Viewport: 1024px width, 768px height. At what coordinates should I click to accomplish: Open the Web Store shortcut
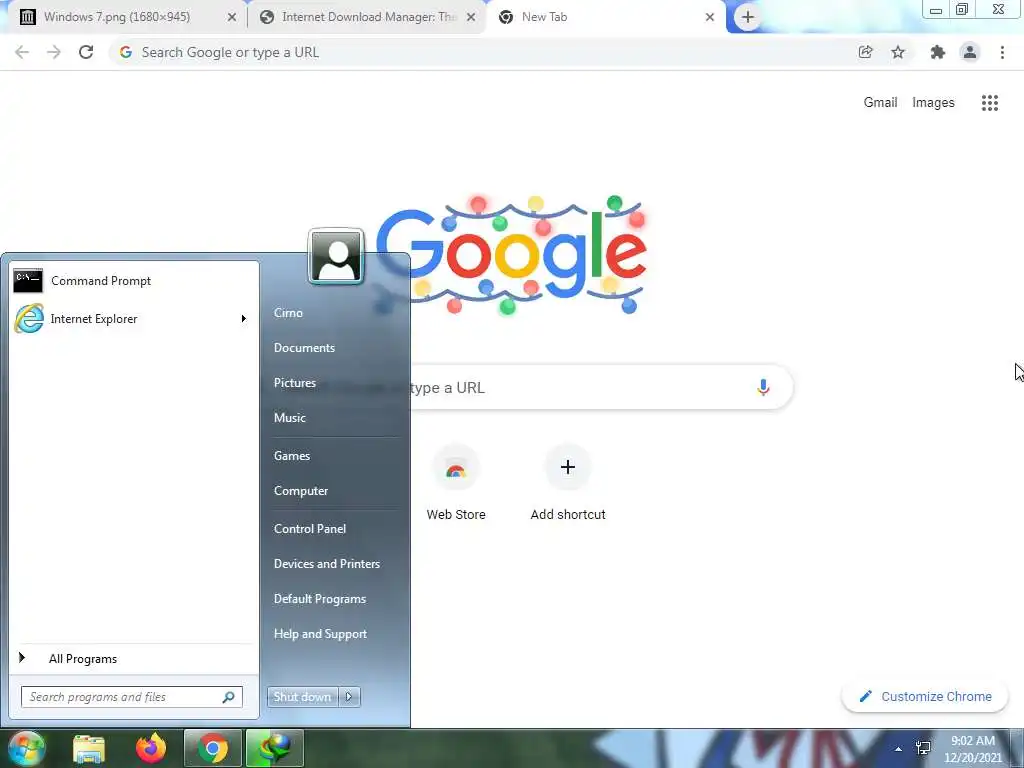click(x=456, y=483)
